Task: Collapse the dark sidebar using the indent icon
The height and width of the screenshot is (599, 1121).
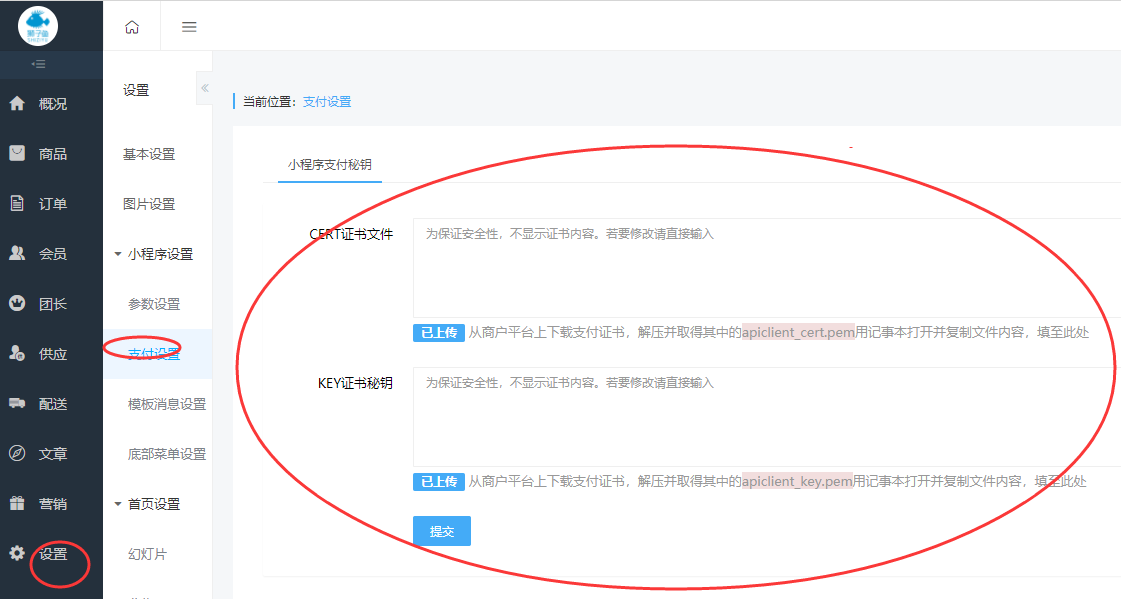Action: pyautogui.click(x=39, y=64)
